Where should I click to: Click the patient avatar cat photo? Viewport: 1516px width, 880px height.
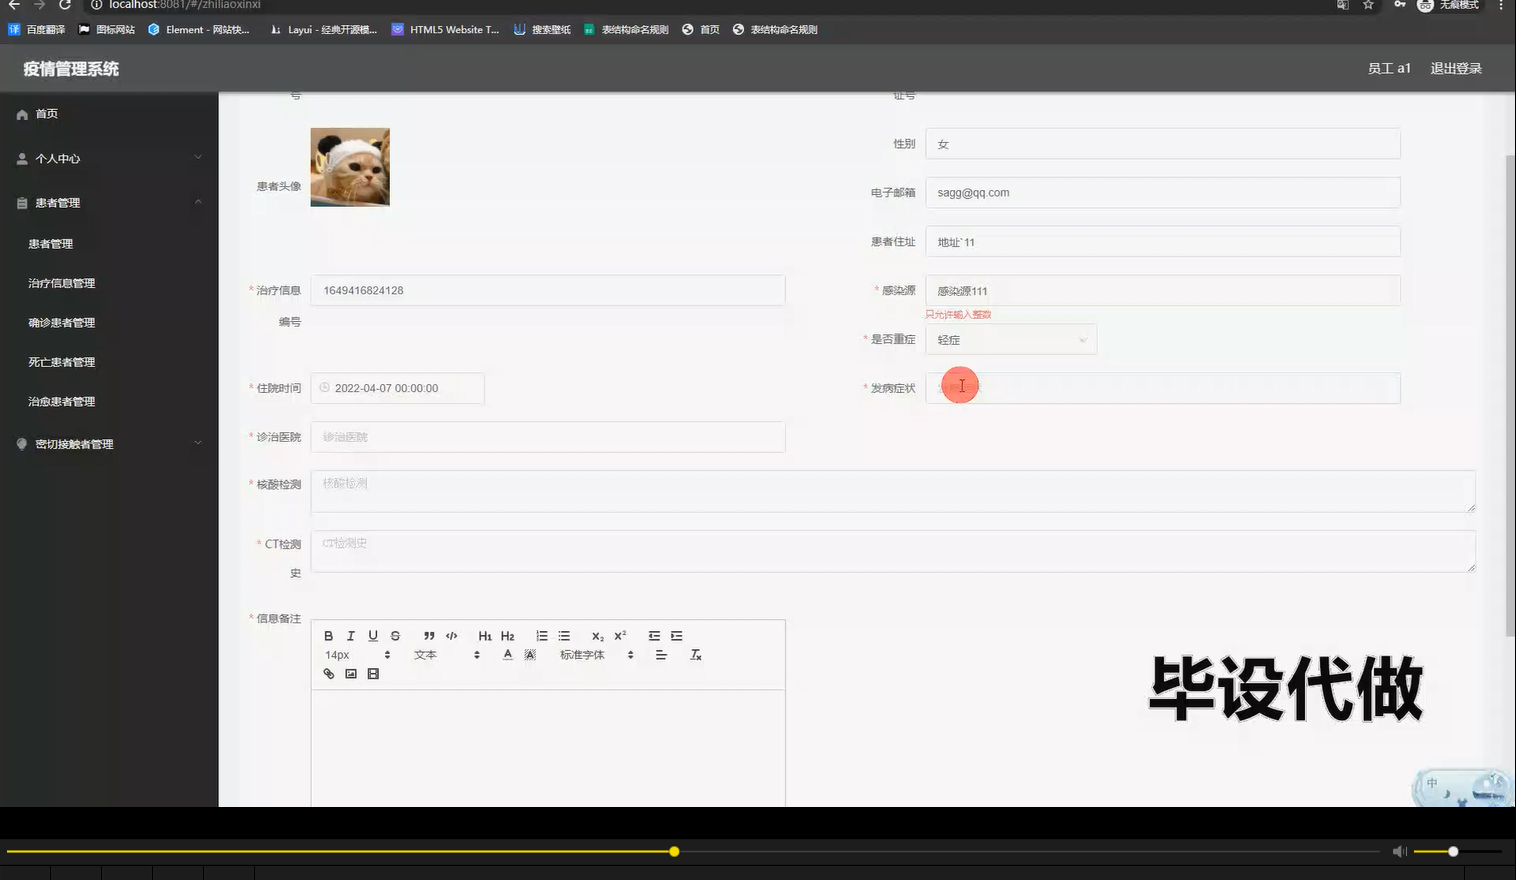tap(349, 166)
